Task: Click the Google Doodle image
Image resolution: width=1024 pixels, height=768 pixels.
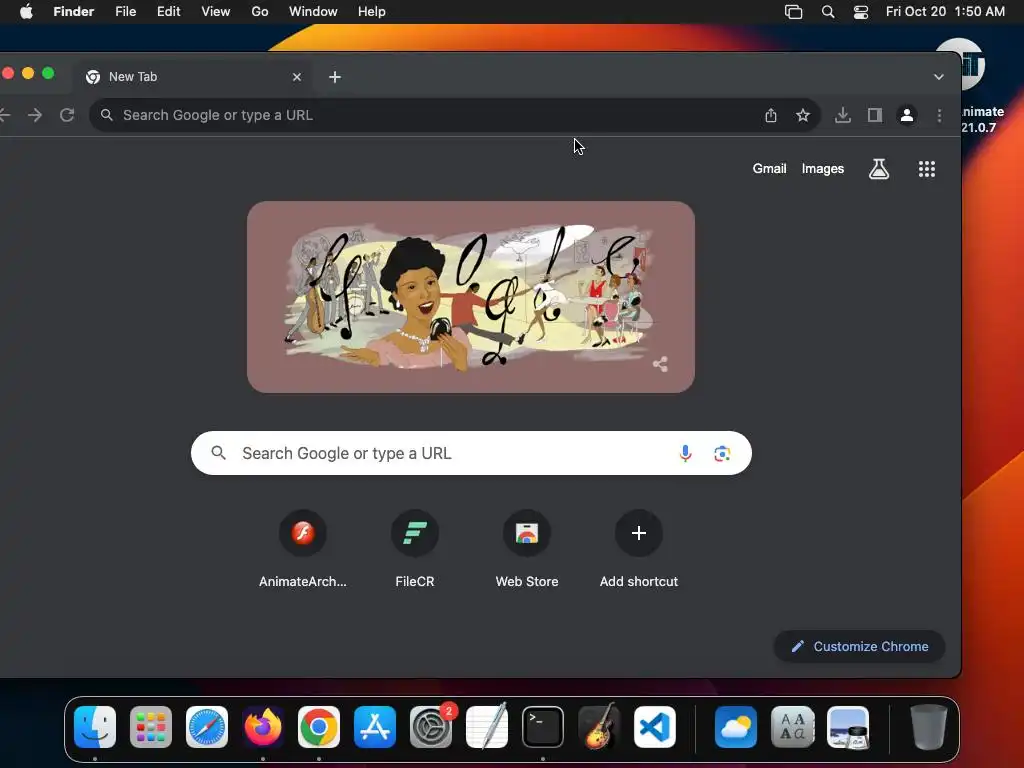Action: pyautogui.click(x=471, y=297)
